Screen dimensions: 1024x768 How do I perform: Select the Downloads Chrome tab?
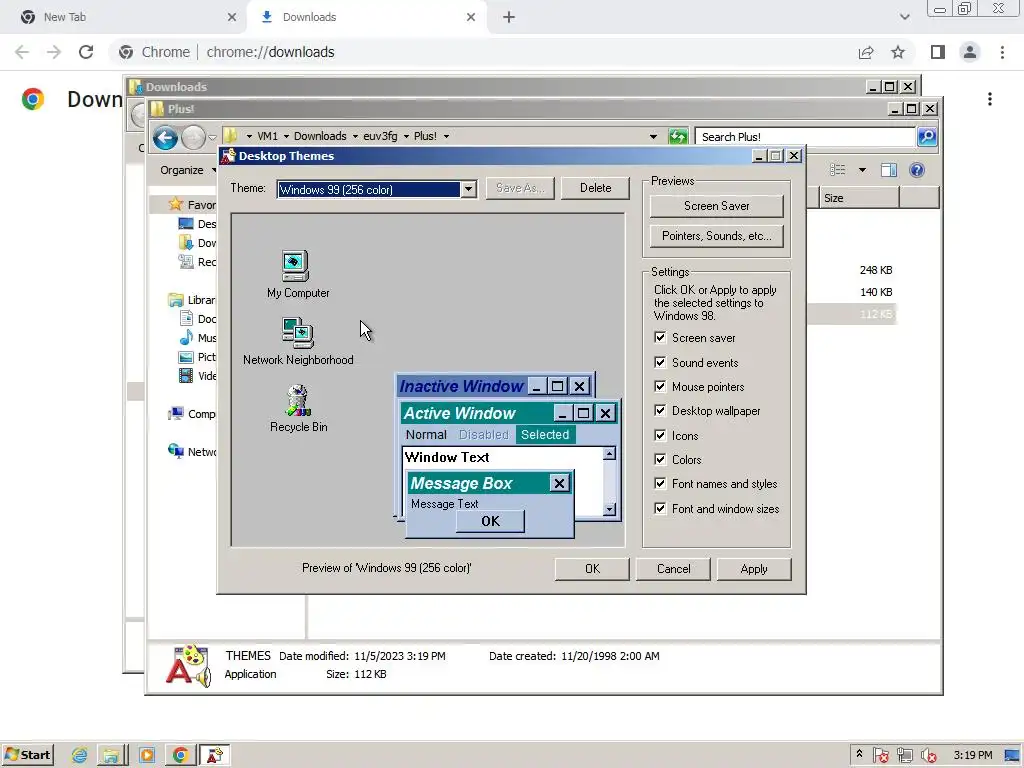coord(366,17)
